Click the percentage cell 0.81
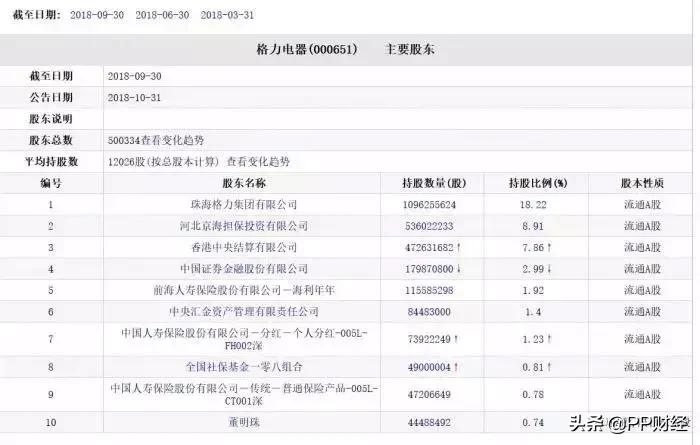 [x=533, y=367]
